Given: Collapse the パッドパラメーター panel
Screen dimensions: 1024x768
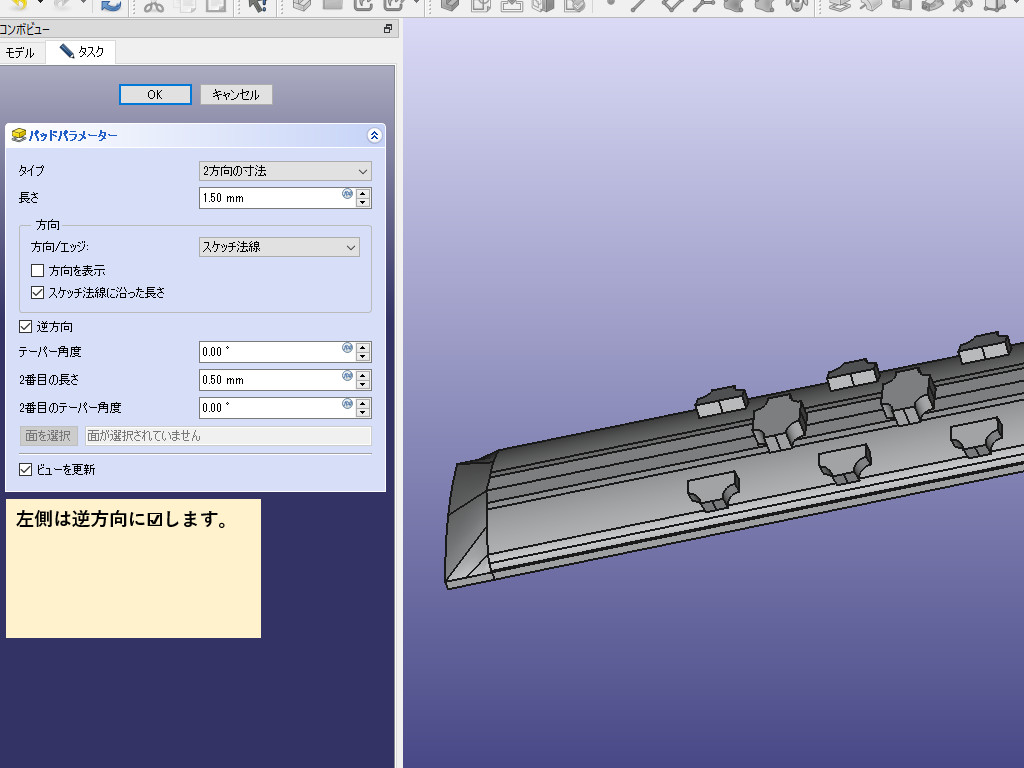Looking at the screenshot, I should point(374,135).
